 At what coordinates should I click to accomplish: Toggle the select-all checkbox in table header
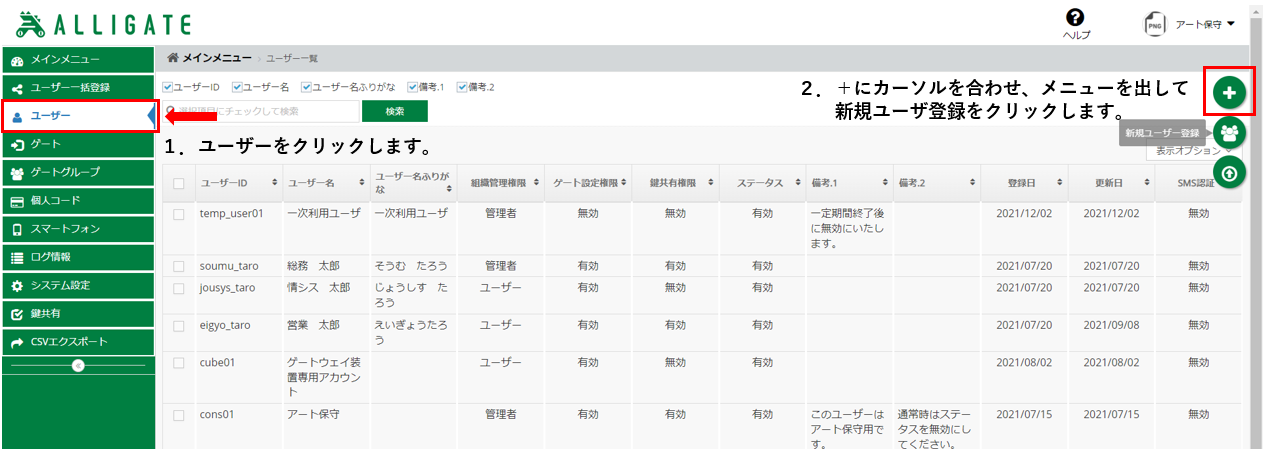[178, 183]
